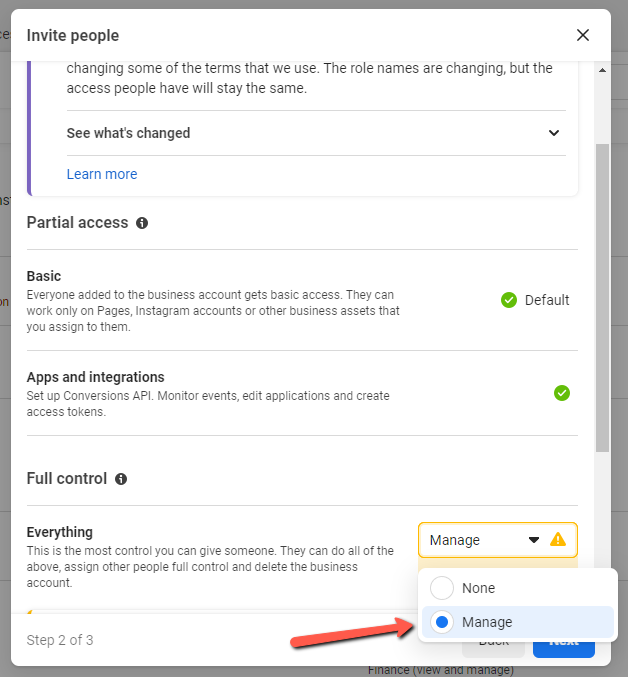Click the dropdown caret arrow beside Manage
628x677 pixels.
point(533,540)
